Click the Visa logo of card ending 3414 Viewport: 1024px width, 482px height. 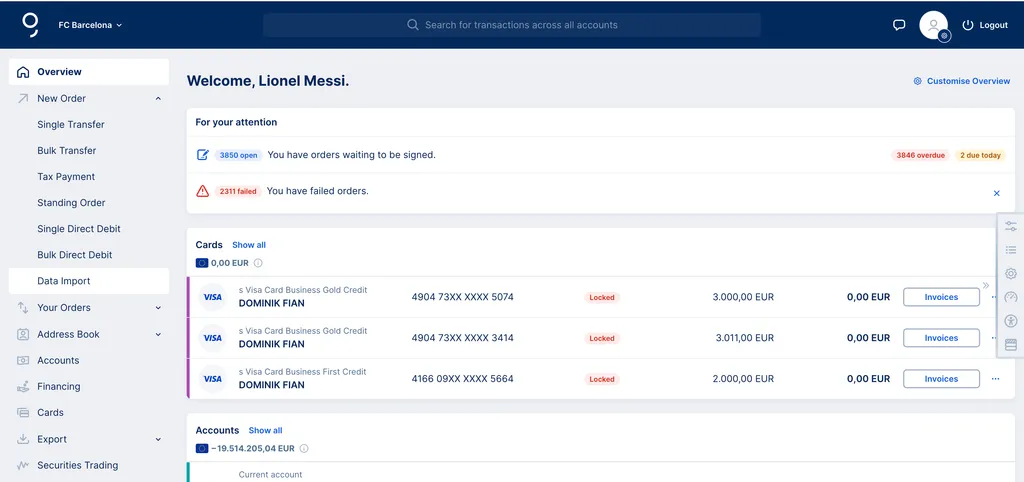(212, 338)
